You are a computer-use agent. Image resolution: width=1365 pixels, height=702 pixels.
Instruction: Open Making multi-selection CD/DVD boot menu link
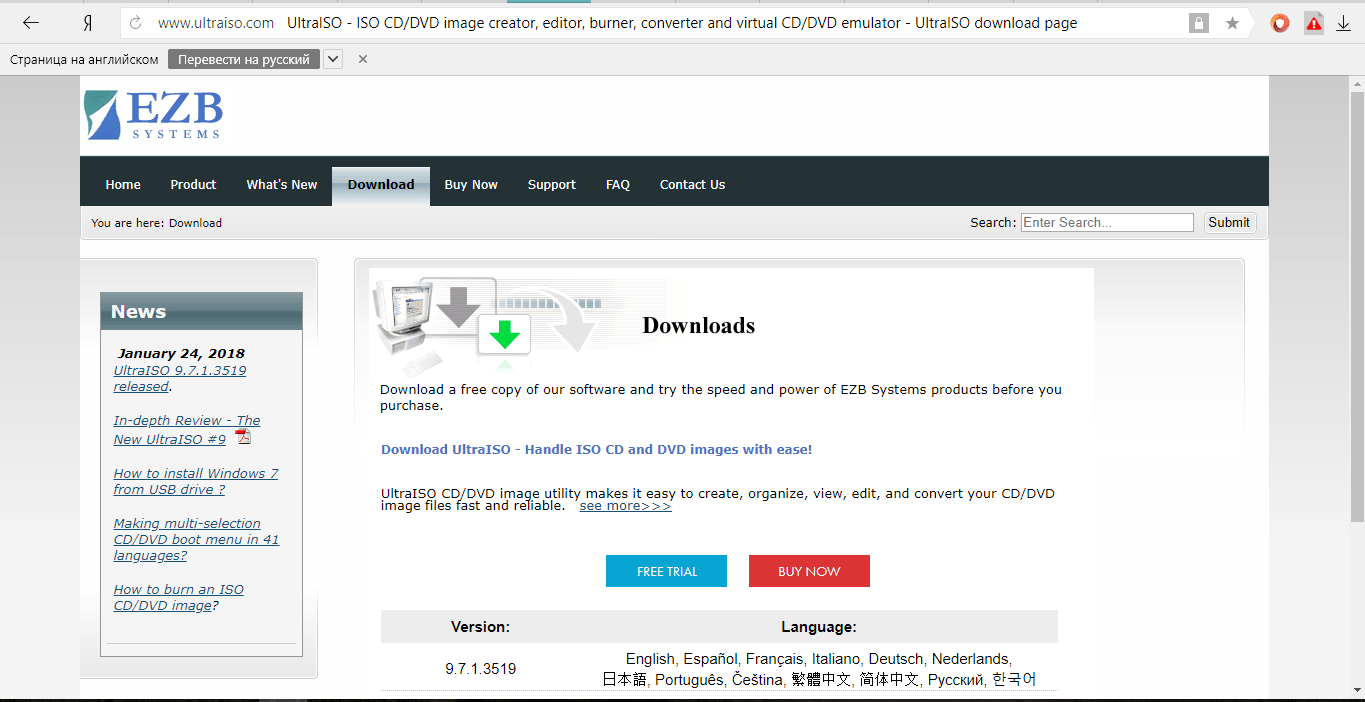(x=196, y=539)
